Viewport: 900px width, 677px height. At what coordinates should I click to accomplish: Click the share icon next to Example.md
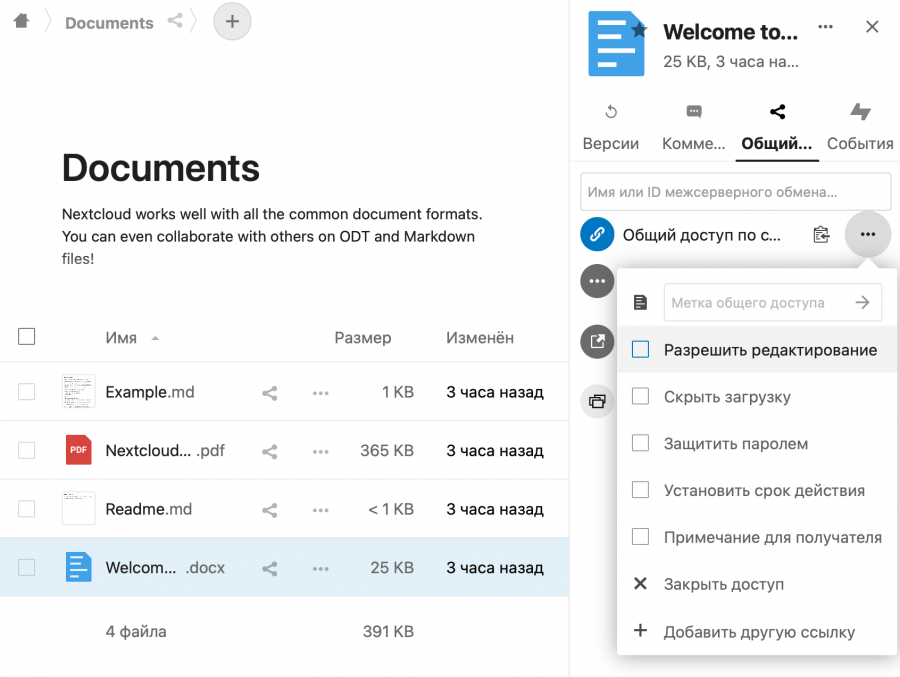click(269, 392)
